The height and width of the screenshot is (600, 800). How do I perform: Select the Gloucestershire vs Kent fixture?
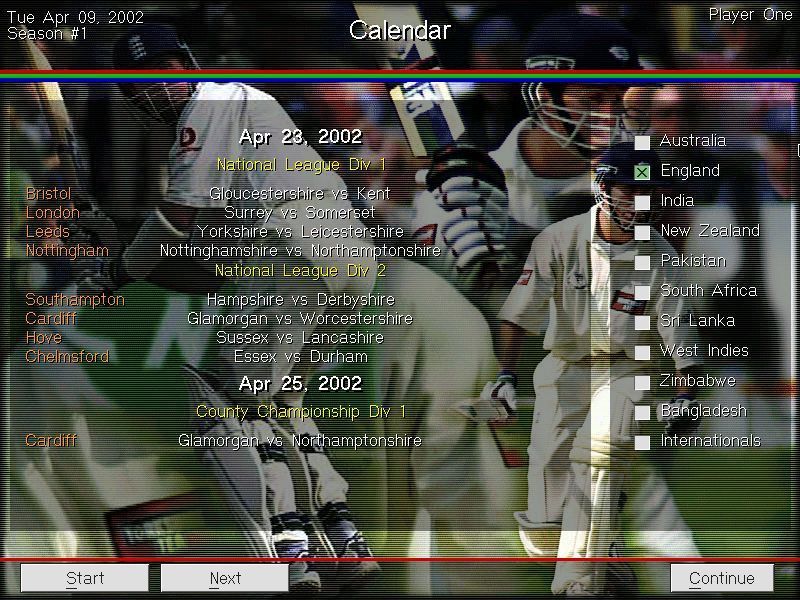pyautogui.click(x=300, y=194)
